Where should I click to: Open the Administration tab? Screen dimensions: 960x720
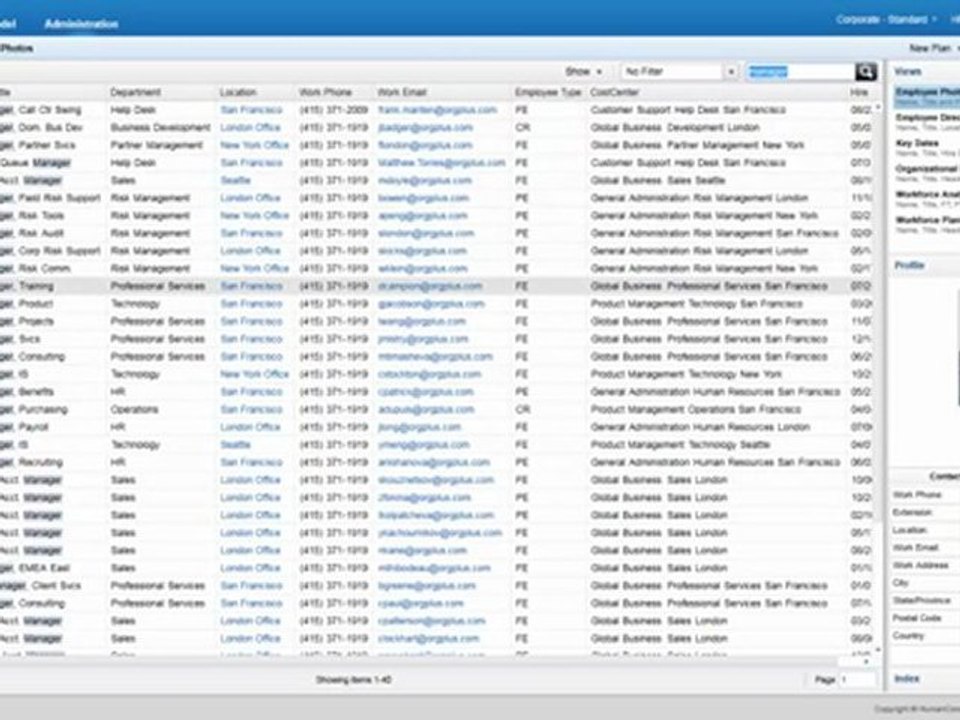[x=81, y=24]
